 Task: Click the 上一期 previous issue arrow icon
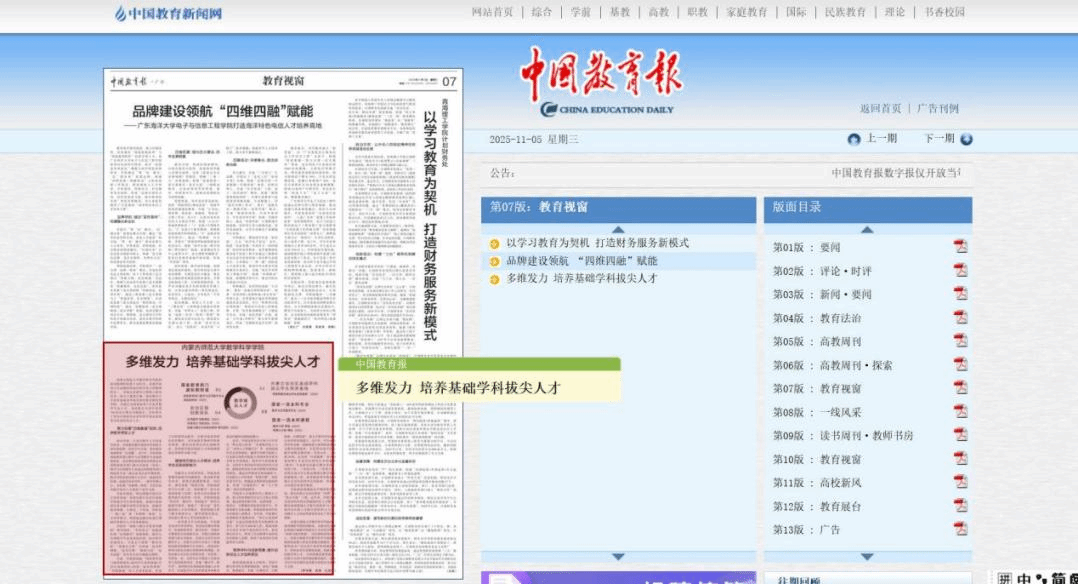pos(853,139)
